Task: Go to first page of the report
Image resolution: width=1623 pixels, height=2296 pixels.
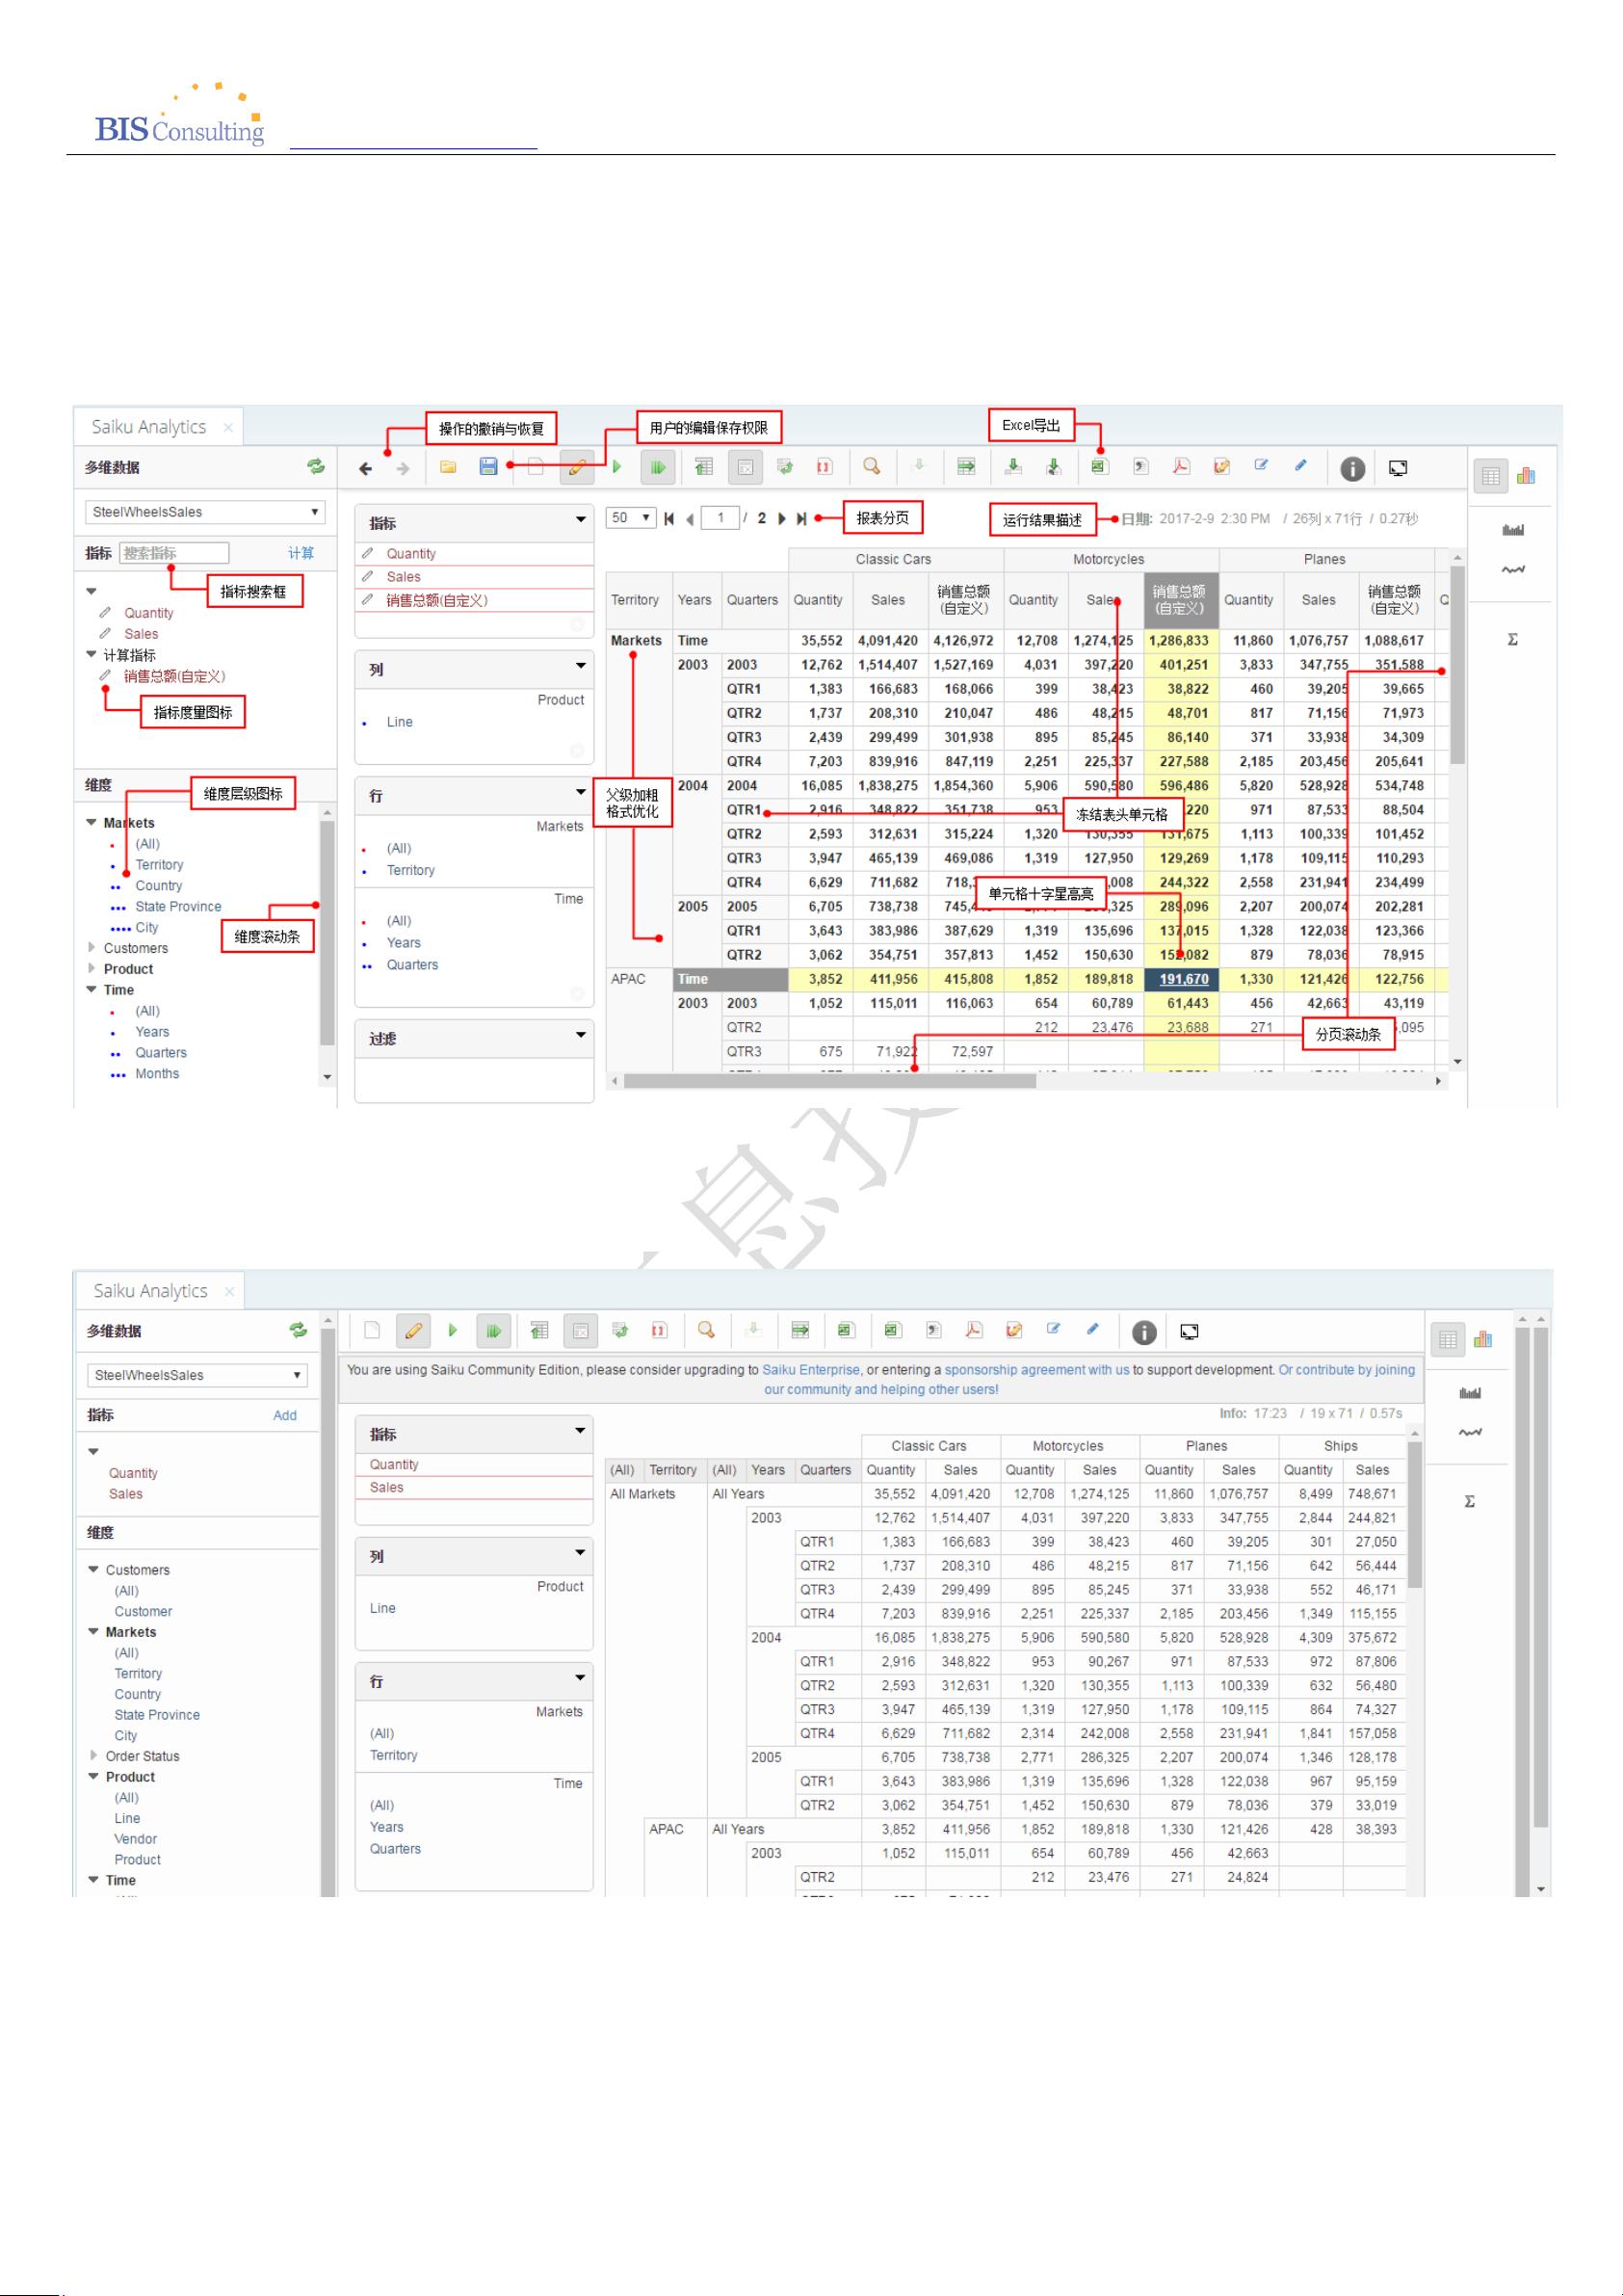Action: point(668,518)
